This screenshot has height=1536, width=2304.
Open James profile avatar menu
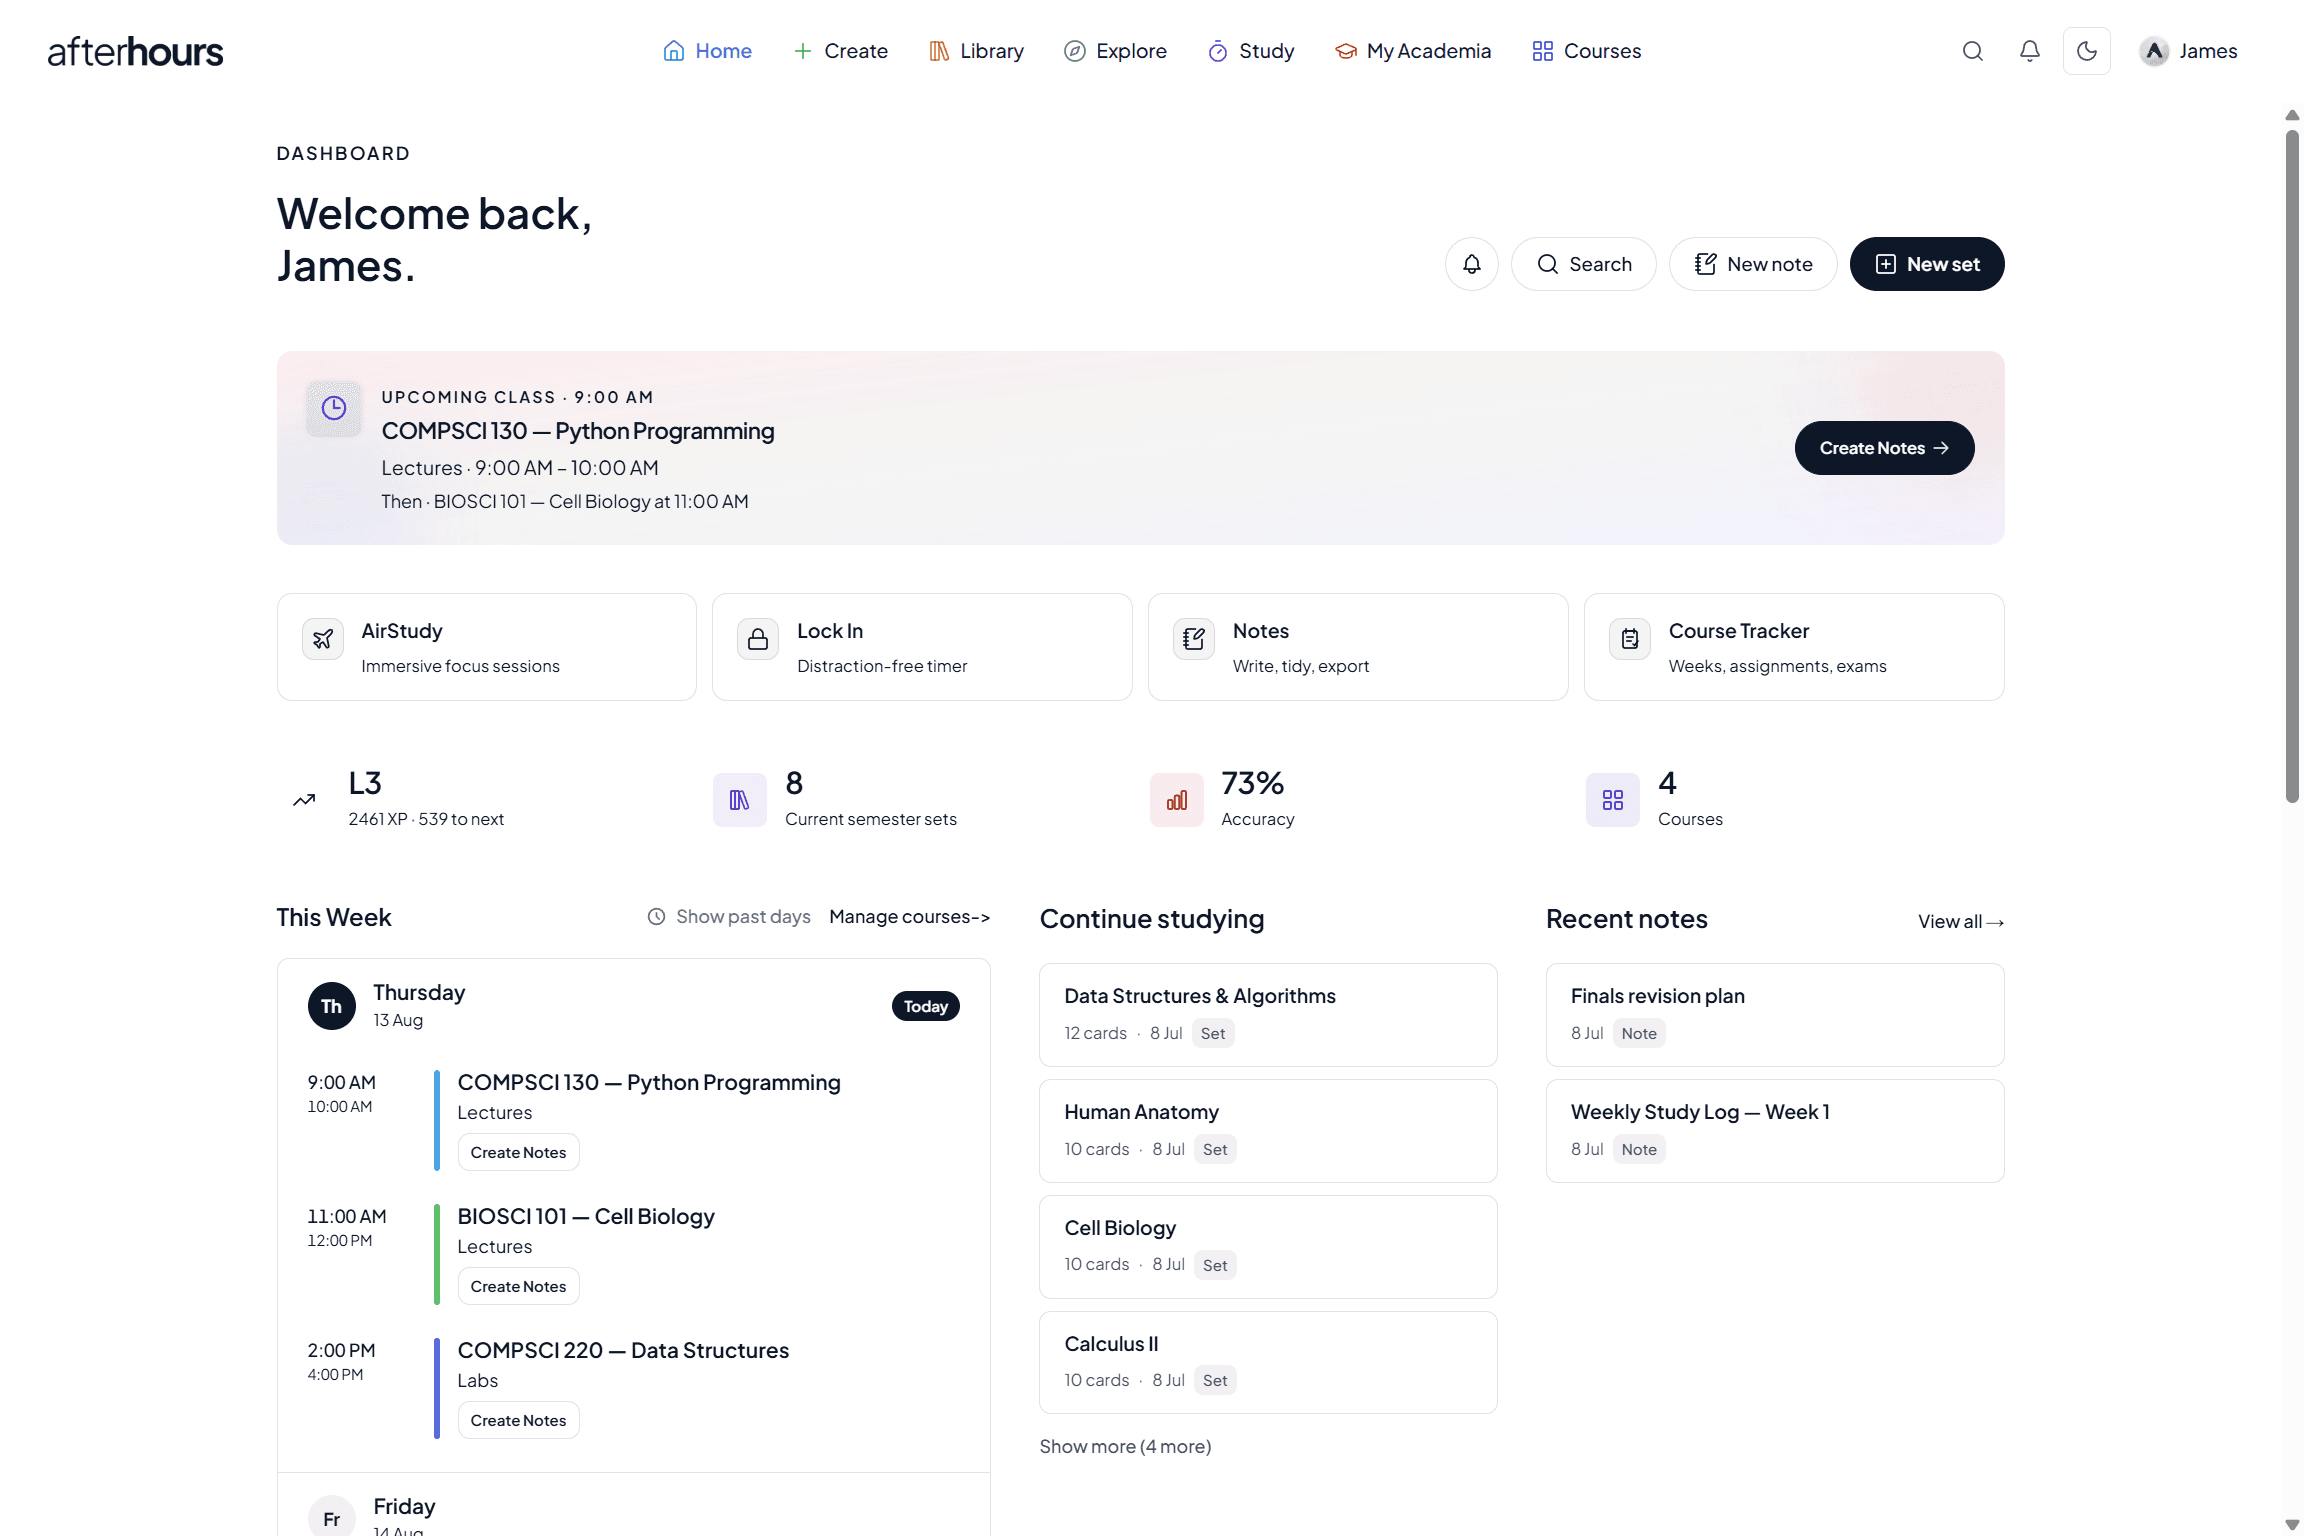pos(2188,51)
